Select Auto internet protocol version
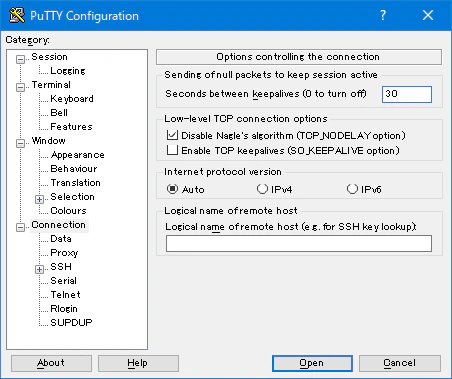The height and width of the screenshot is (379, 452). (x=172, y=189)
